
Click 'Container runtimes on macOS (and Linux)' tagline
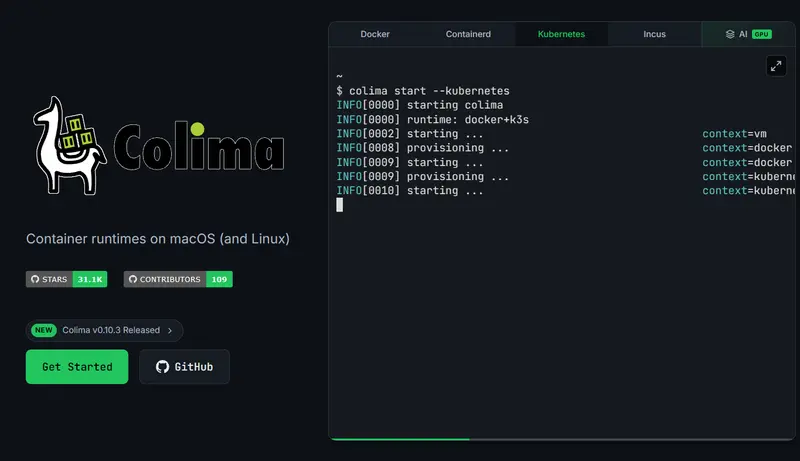(158, 239)
